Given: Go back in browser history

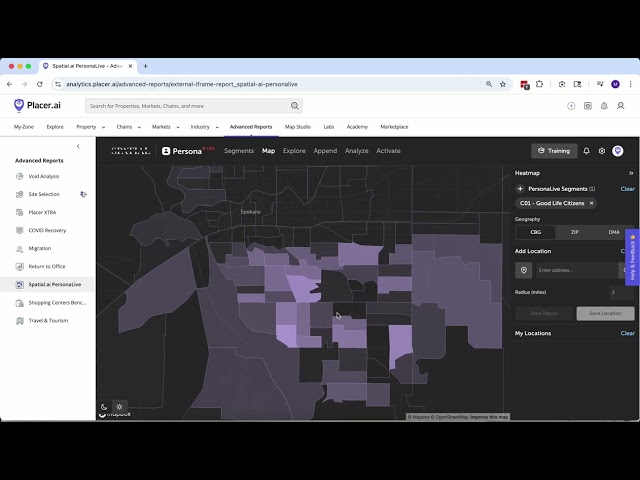Looking at the screenshot, I should 9,84.
